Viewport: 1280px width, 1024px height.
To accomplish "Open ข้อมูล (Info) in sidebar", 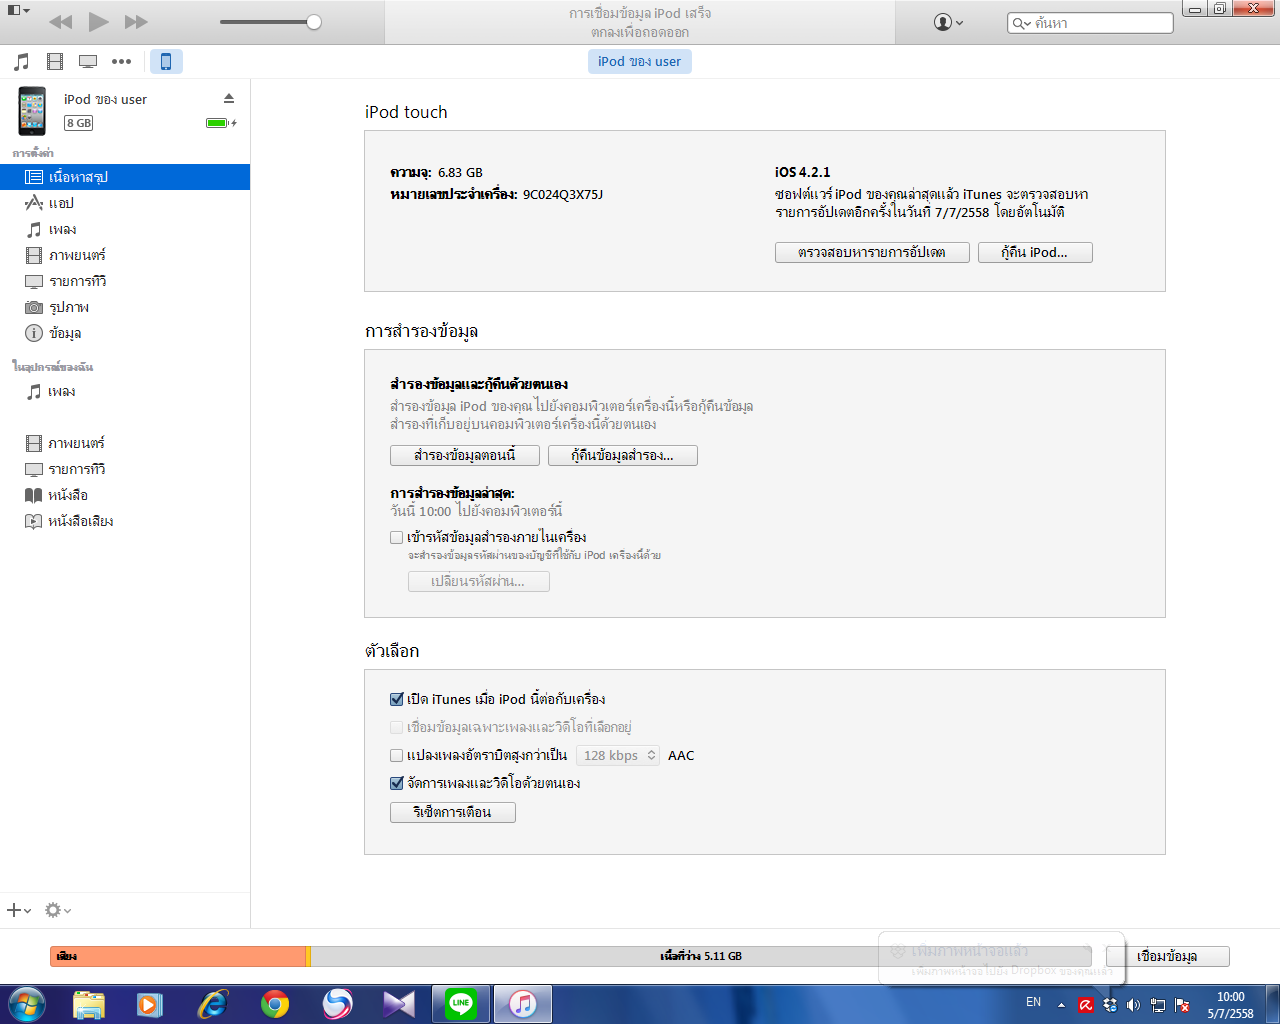I will (125, 333).
